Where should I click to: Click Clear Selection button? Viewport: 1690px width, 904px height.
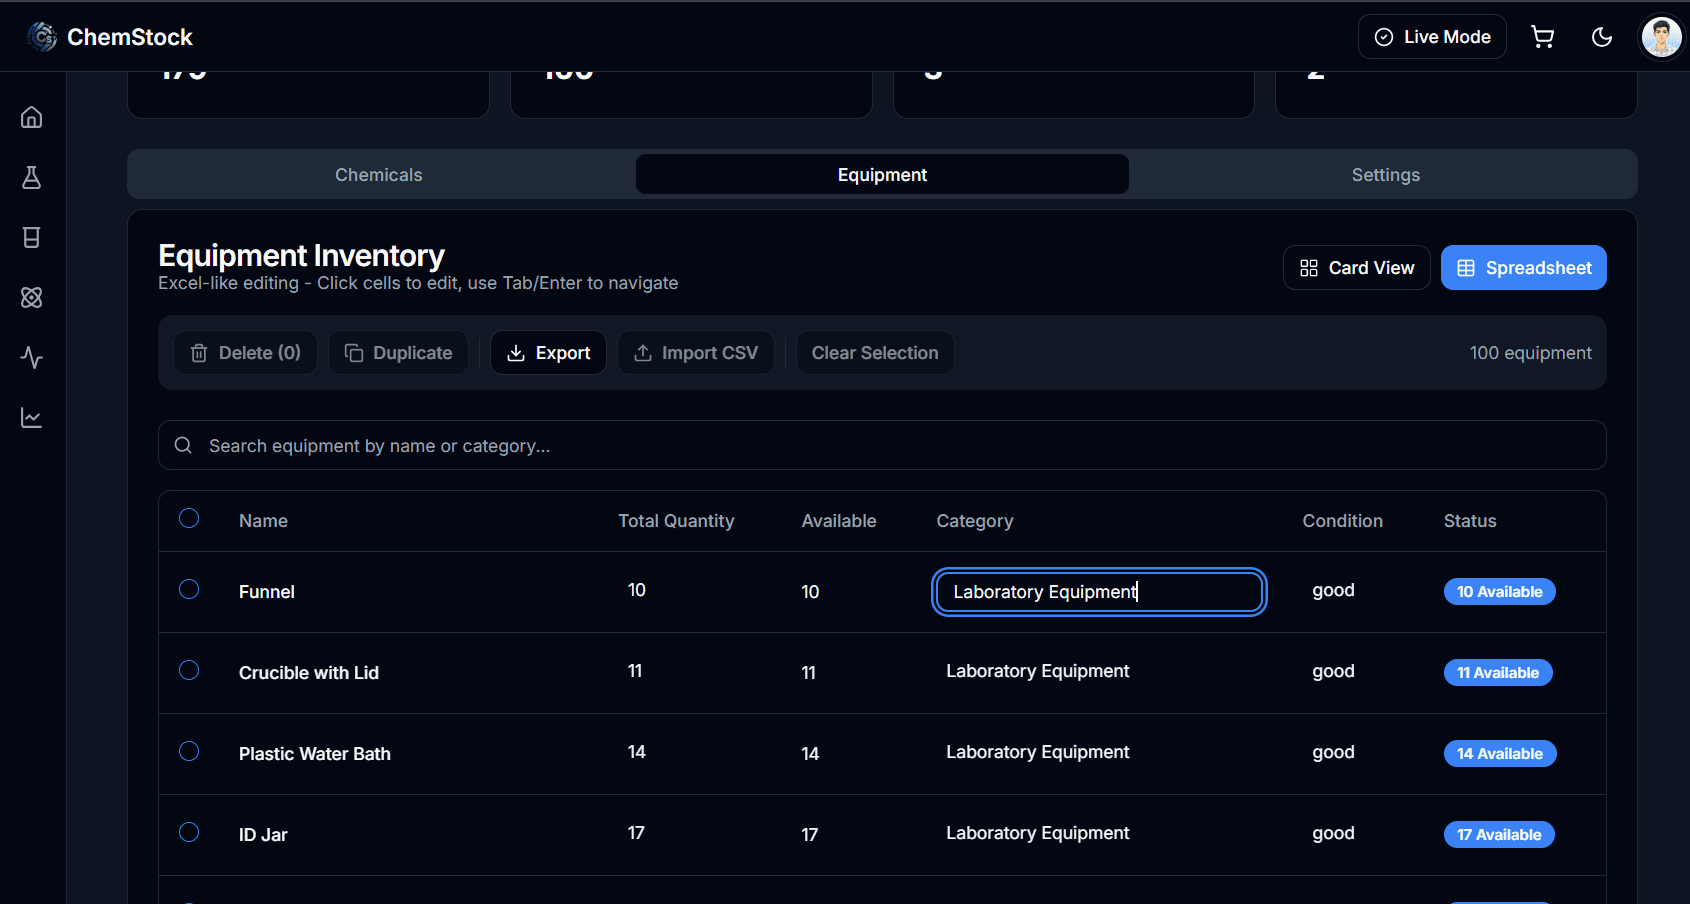coord(875,353)
